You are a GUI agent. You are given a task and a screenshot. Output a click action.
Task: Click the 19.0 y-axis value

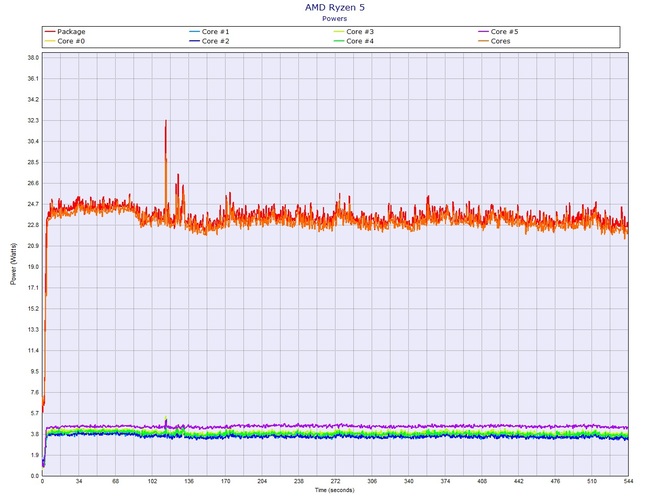tap(33, 267)
